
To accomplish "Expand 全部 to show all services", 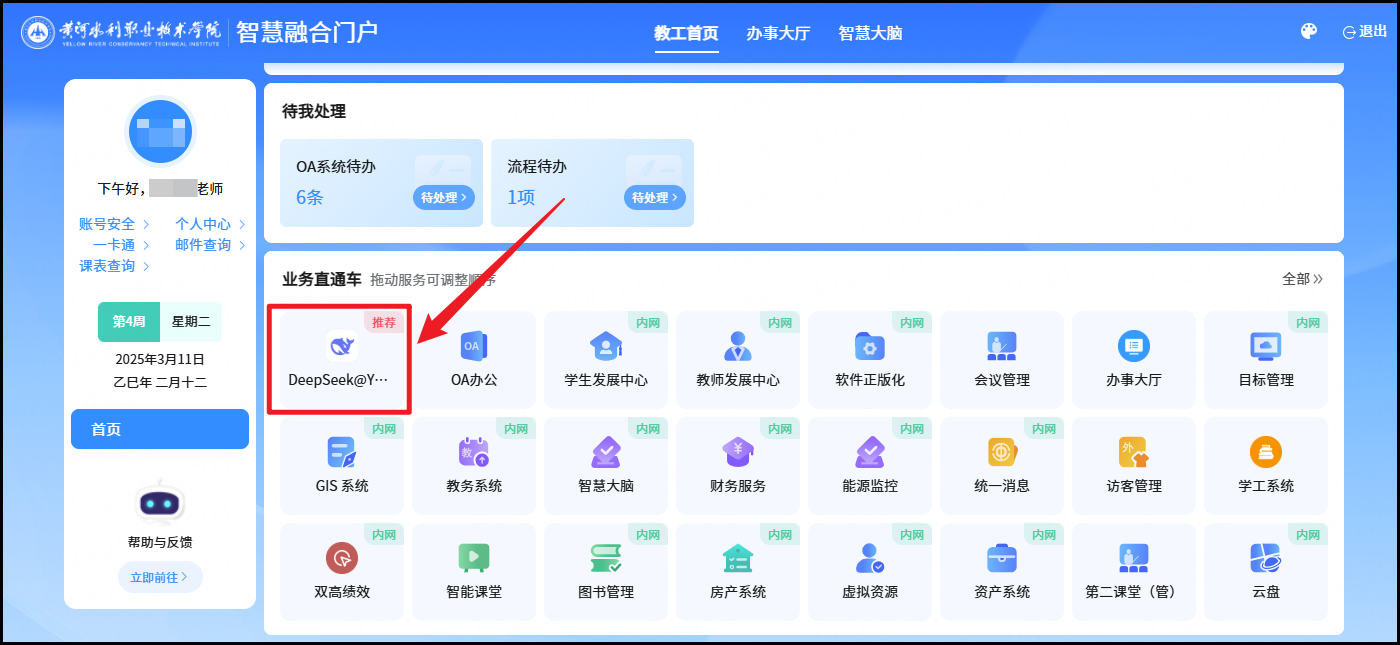I will [x=1302, y=279].
